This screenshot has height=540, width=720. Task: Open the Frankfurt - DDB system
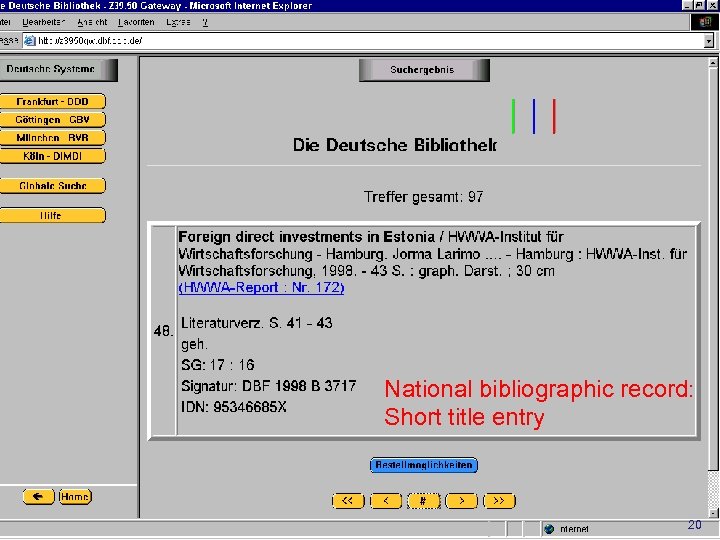pos(52,101)
